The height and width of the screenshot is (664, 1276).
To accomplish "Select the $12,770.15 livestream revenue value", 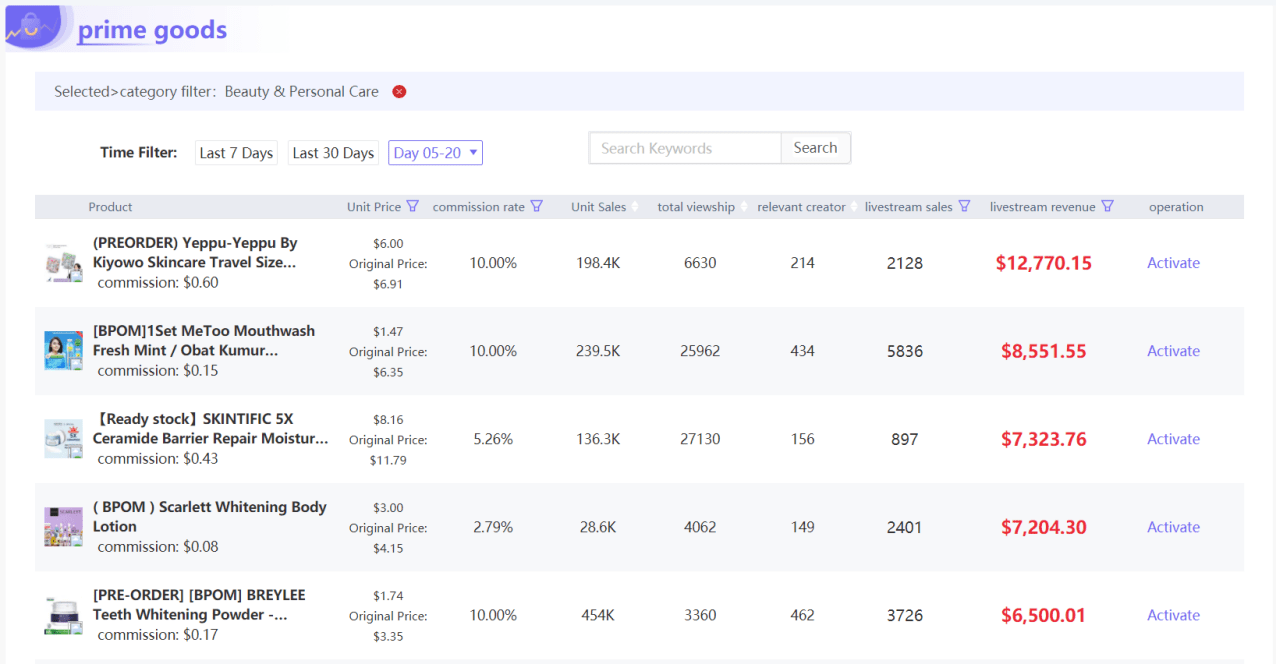I will [x=1044, y=263].
